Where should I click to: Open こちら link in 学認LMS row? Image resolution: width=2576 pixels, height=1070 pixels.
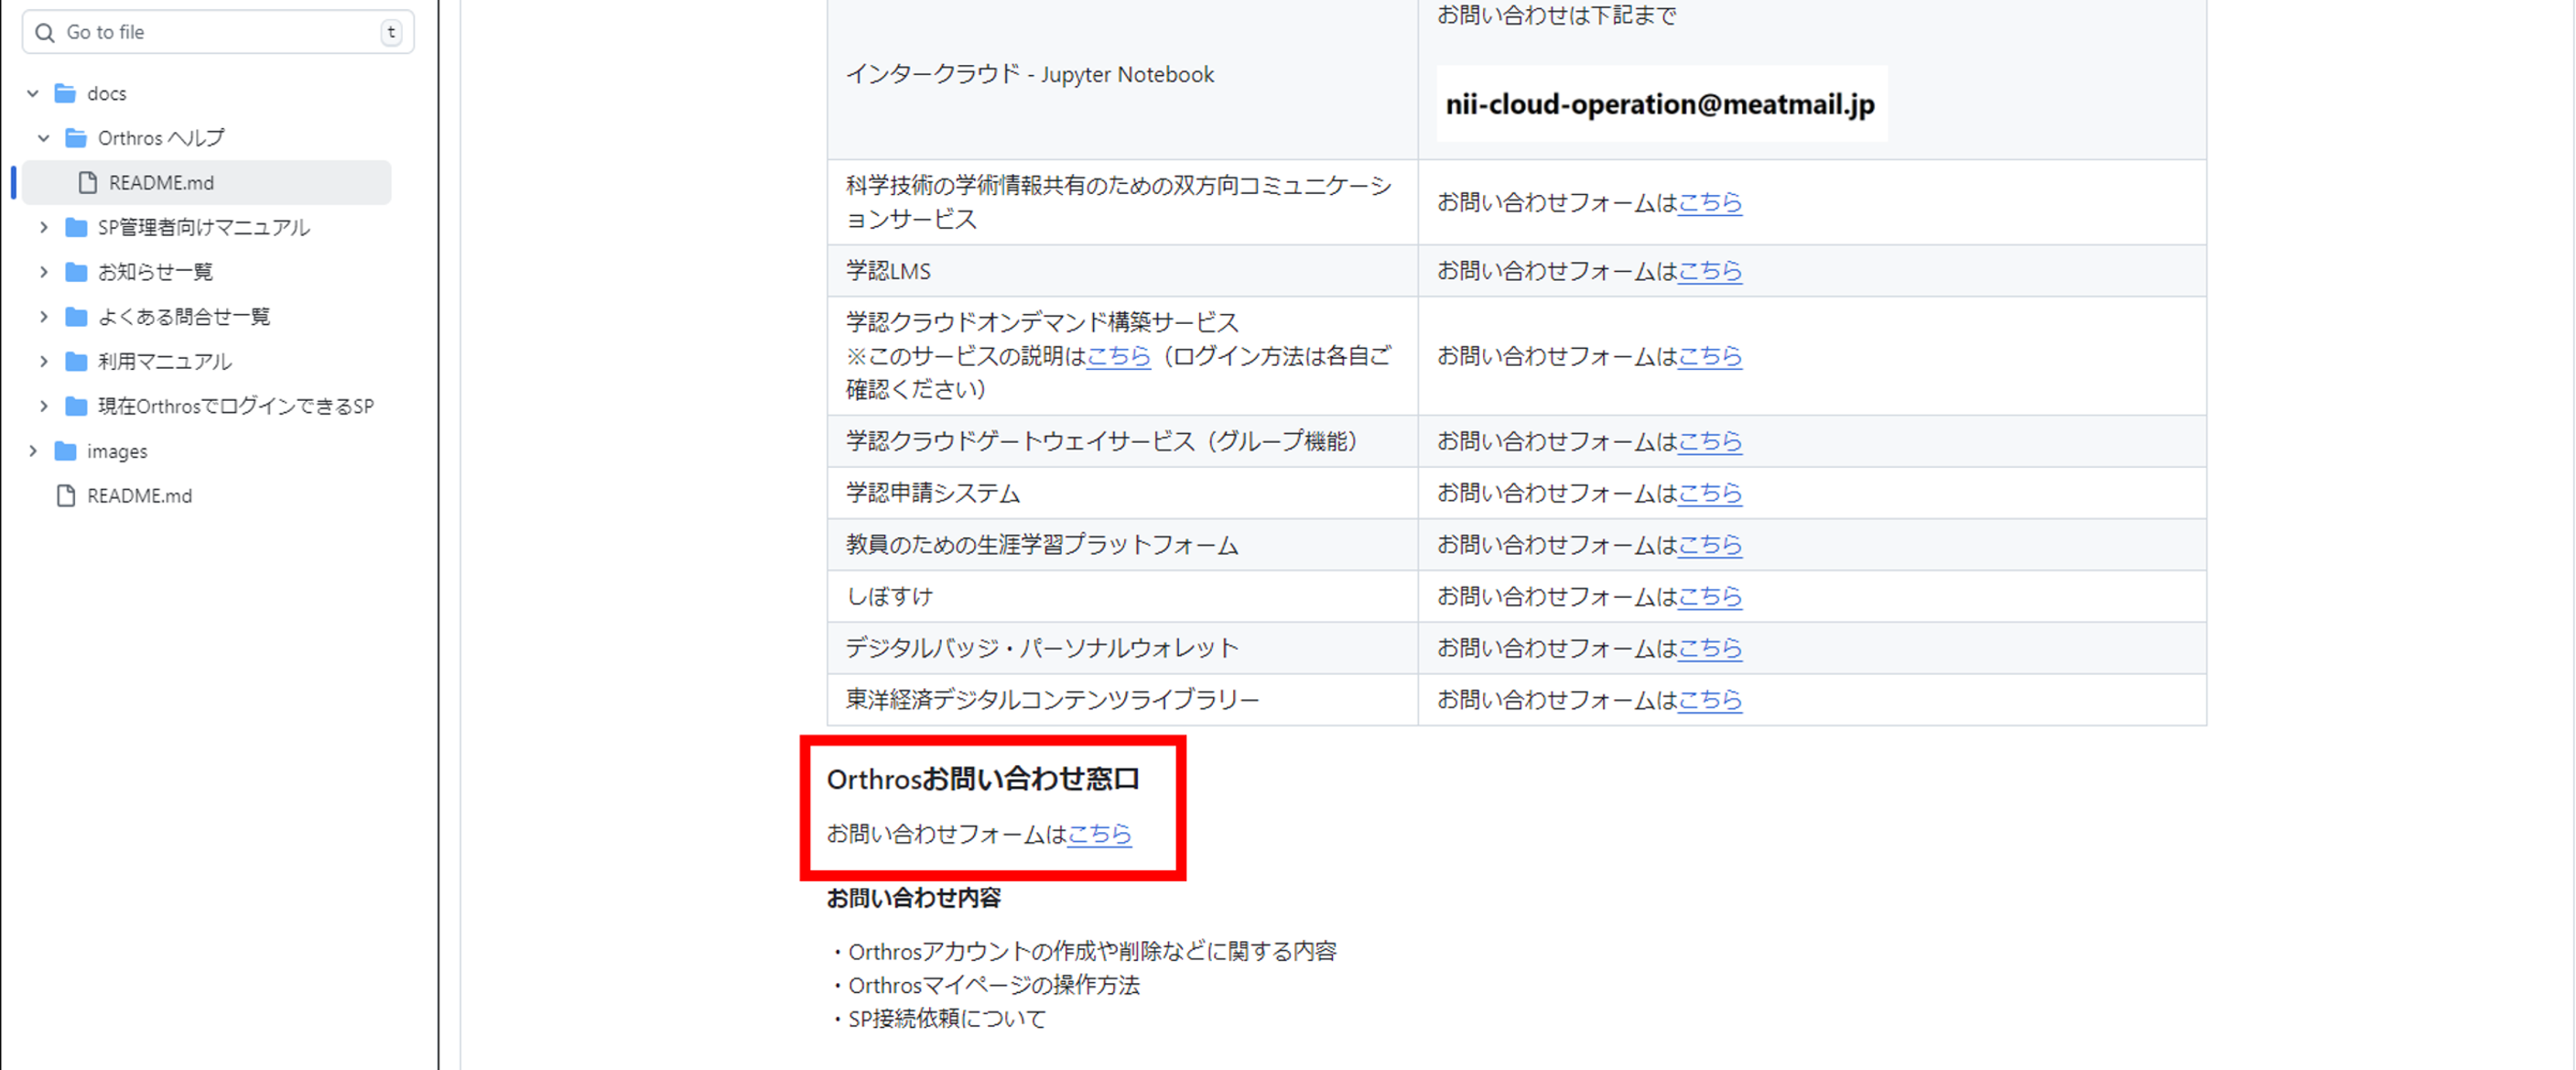[x=1709, y=271]
